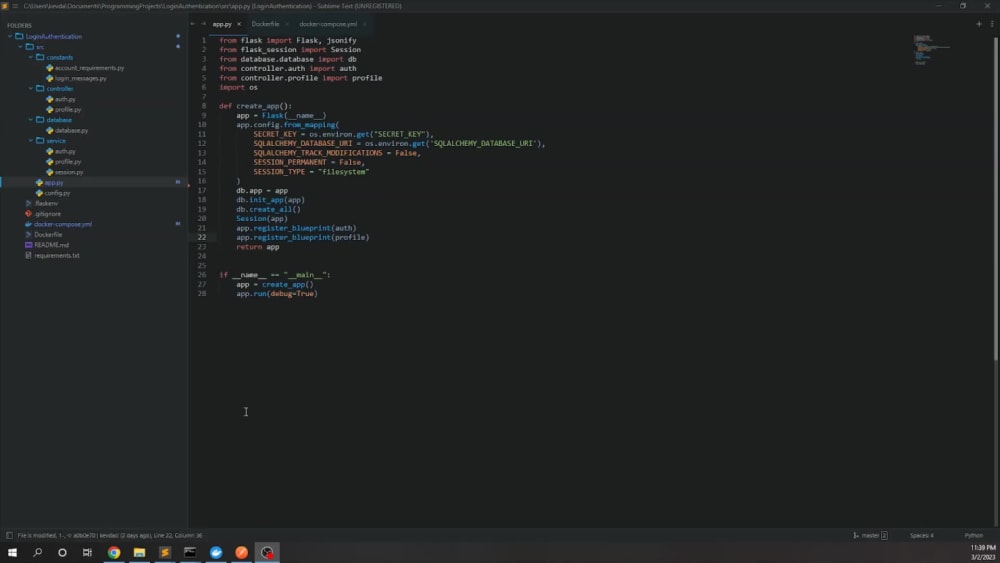Viewport: 1000px width, 563px height.
Task: Place cursor on 'return app' line
Action: [x=258, y=247]
